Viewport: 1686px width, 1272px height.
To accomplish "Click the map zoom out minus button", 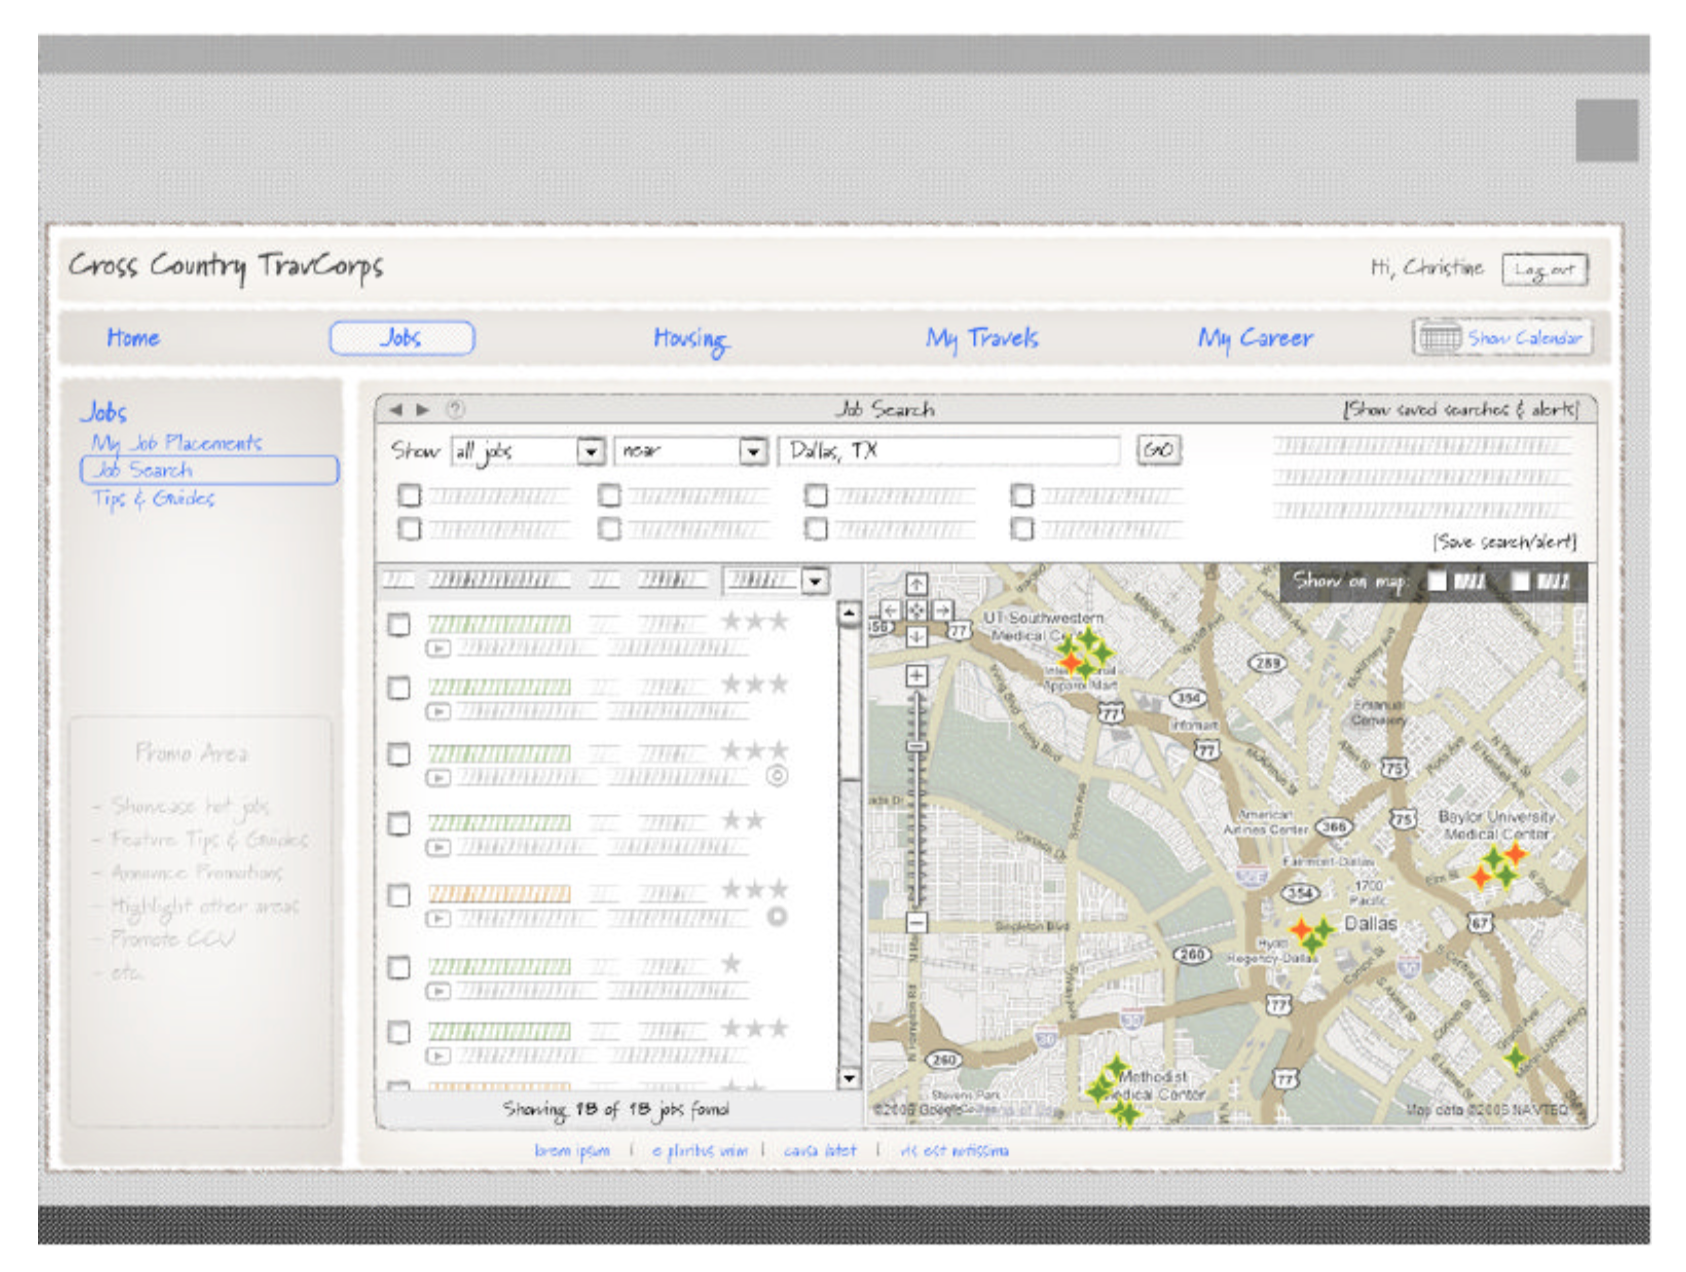I will point(916,922).
